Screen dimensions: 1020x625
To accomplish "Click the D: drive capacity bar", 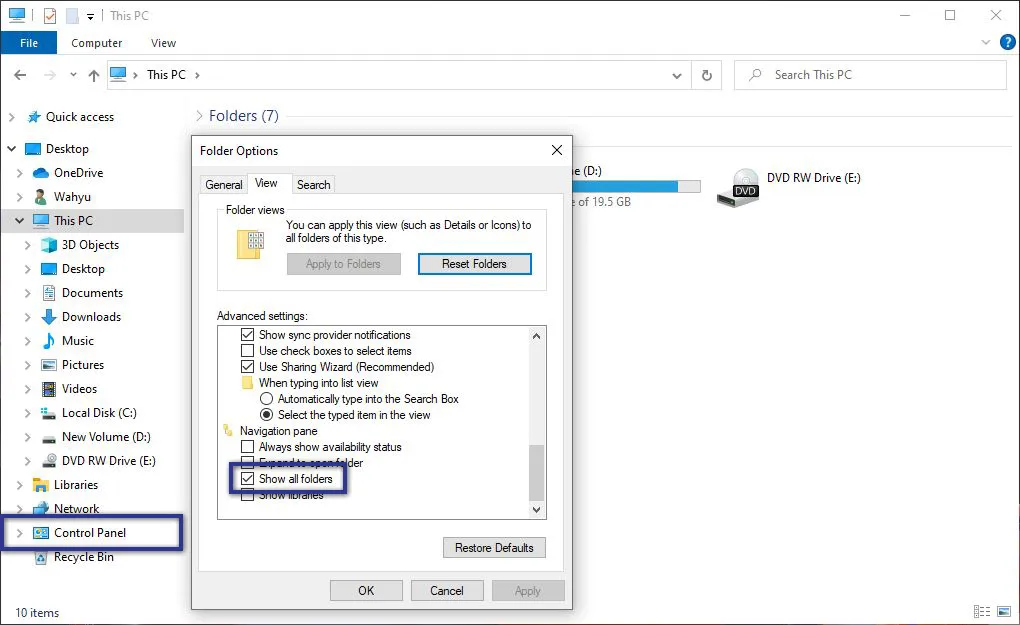I will (639, 186).
